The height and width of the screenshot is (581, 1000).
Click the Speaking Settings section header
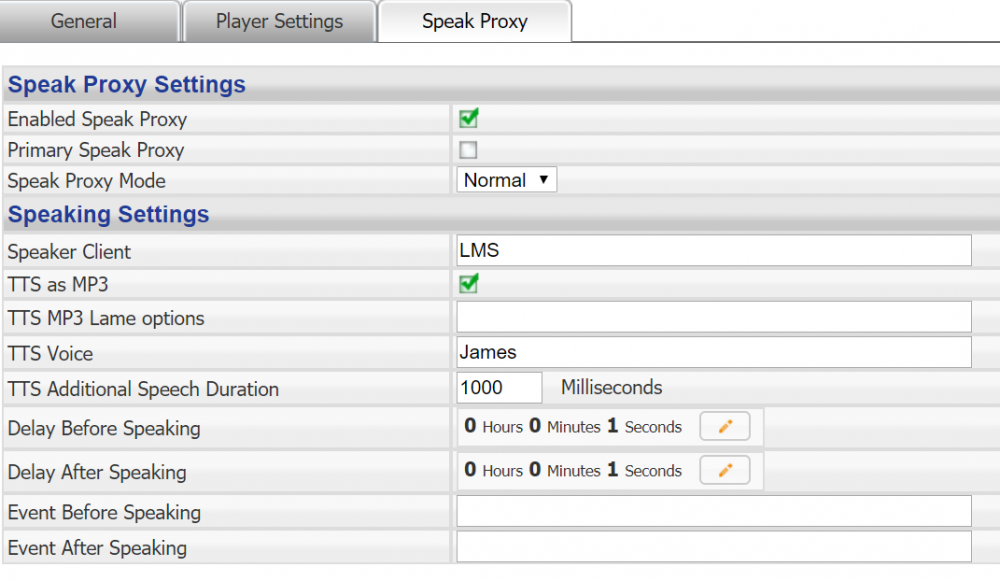point(109,215)
